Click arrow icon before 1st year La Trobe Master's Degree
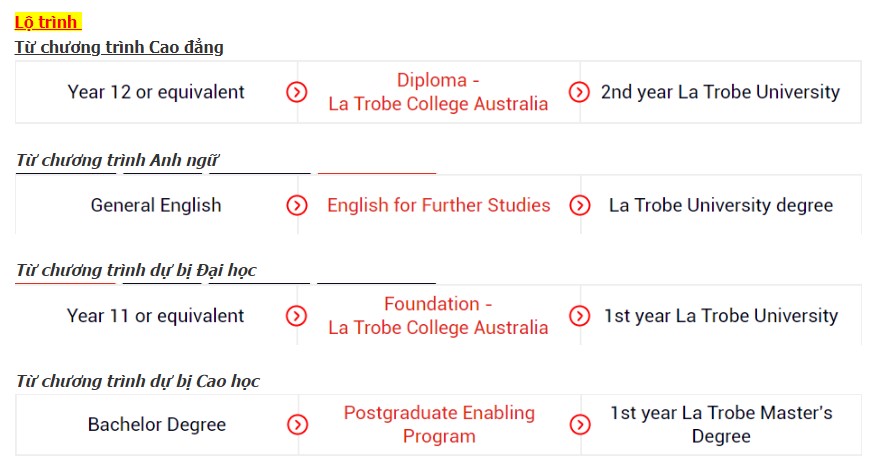Viewport: 881px width, 475px height. click(x=579, y=424)
